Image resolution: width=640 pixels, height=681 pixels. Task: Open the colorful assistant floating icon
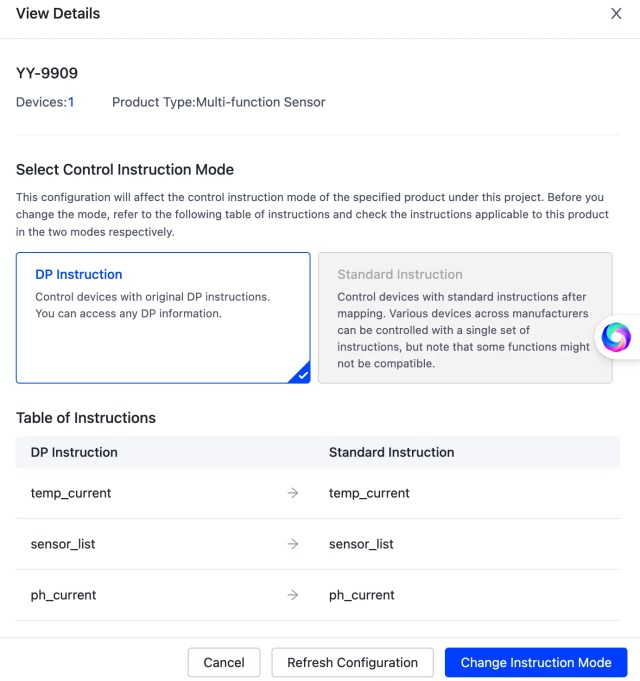click(x=616, y=337)
